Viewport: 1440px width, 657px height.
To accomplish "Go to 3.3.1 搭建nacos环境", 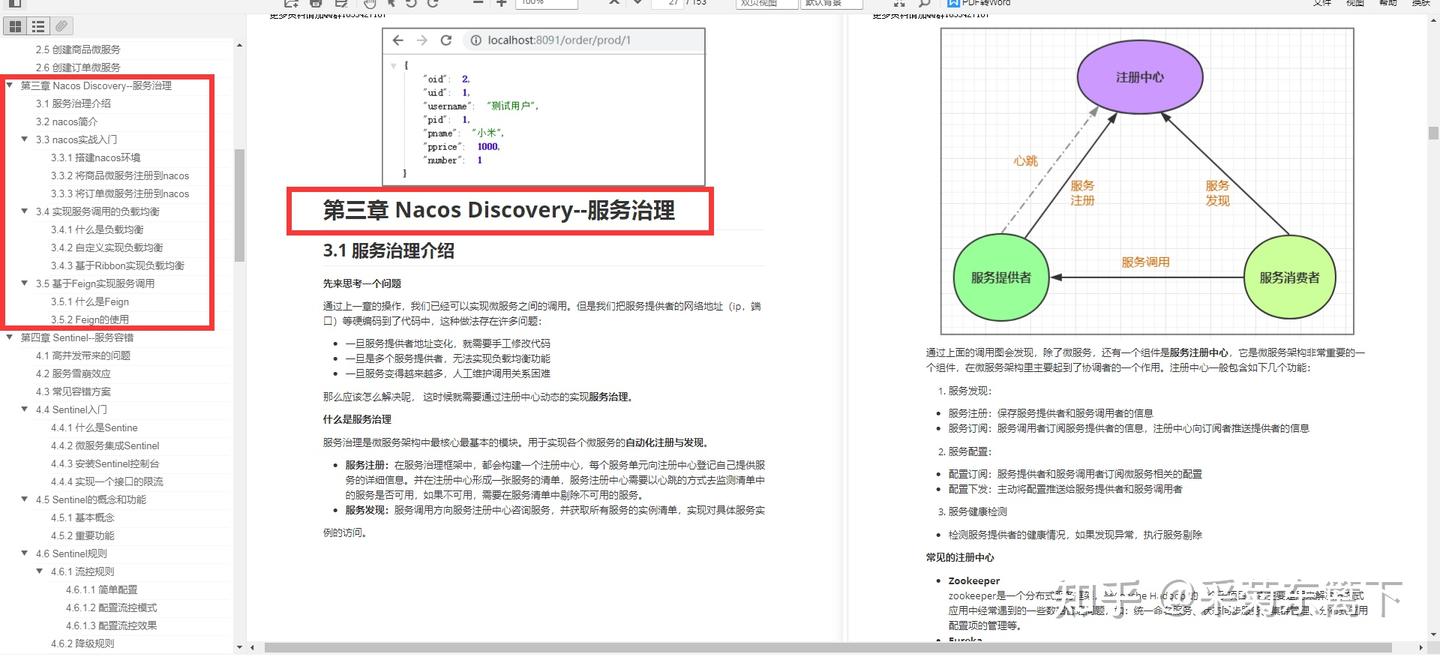I will click(x=96, y=158).
